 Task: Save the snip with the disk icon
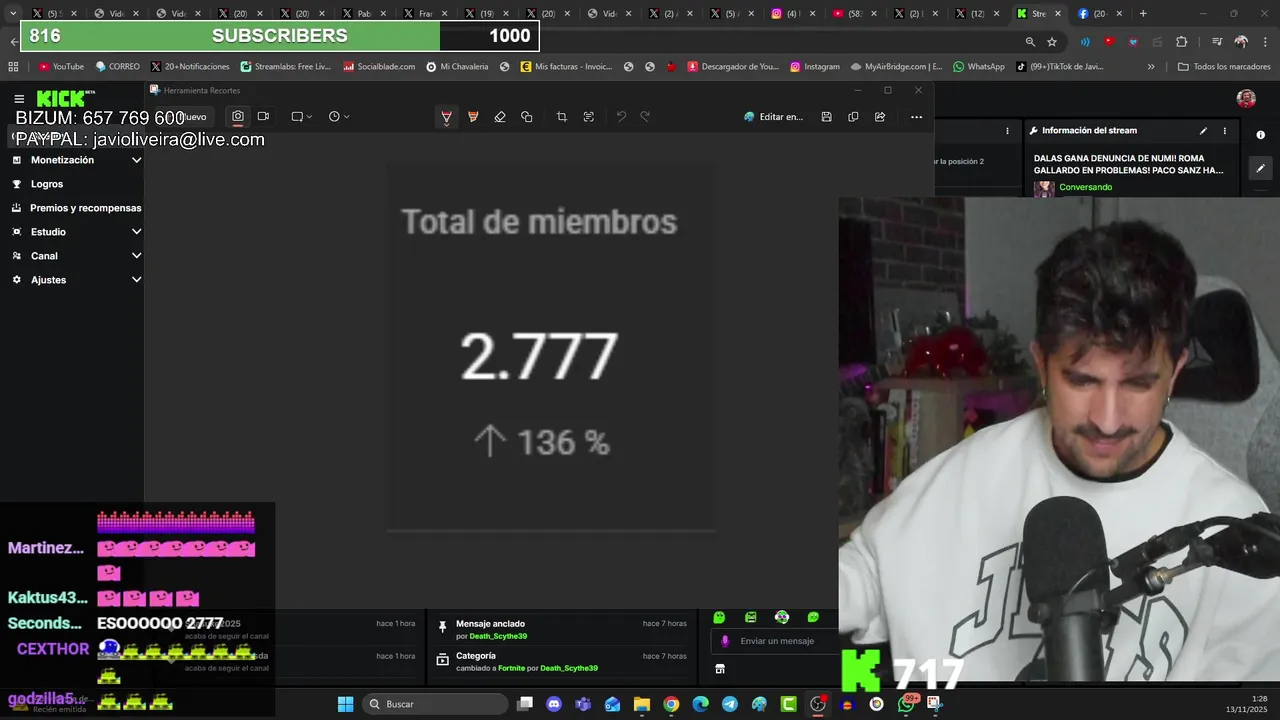pos(826,117)
